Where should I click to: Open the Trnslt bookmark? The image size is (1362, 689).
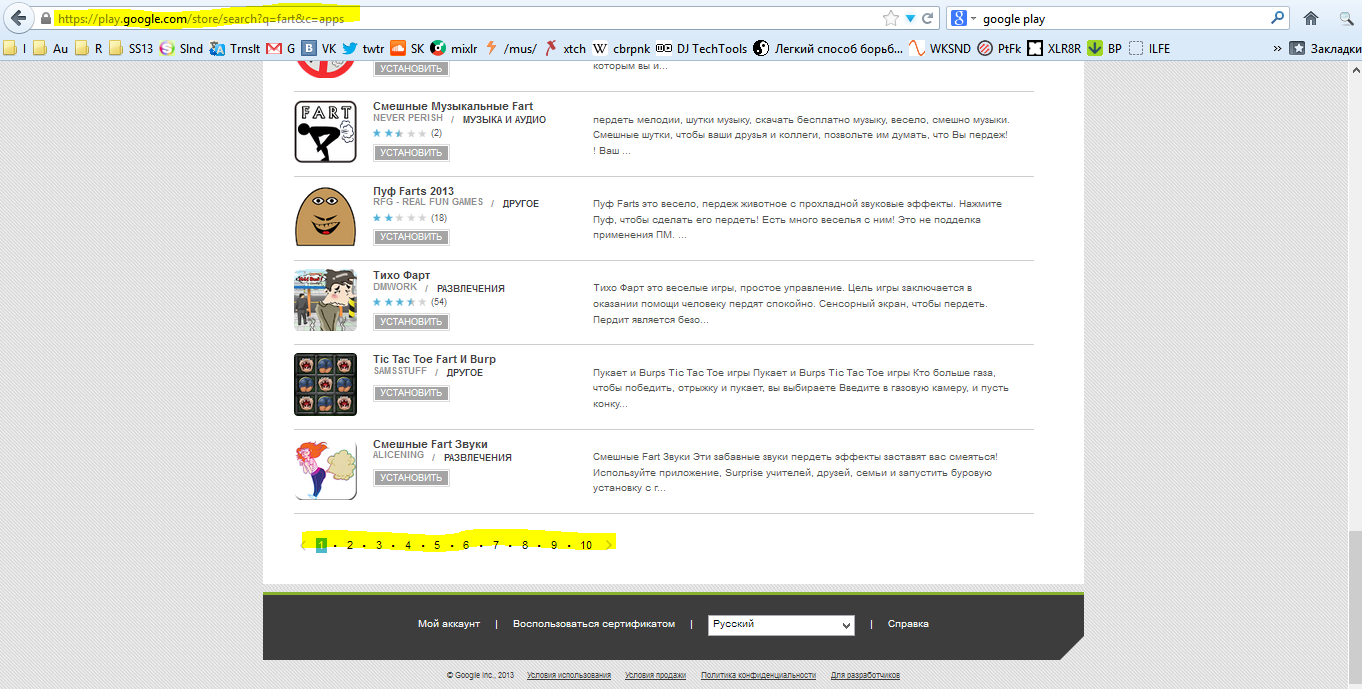[x=235, y=48]
